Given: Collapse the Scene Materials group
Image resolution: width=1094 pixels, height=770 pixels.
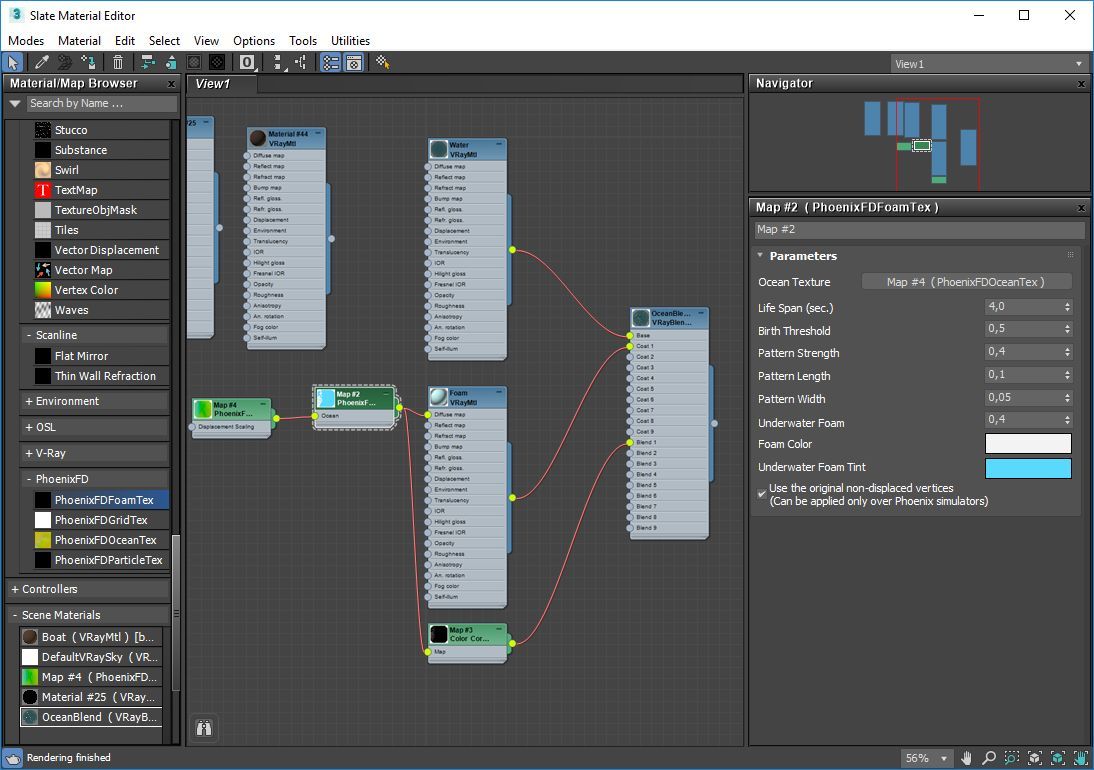Looking at the screenshot, I should point(15,615).
